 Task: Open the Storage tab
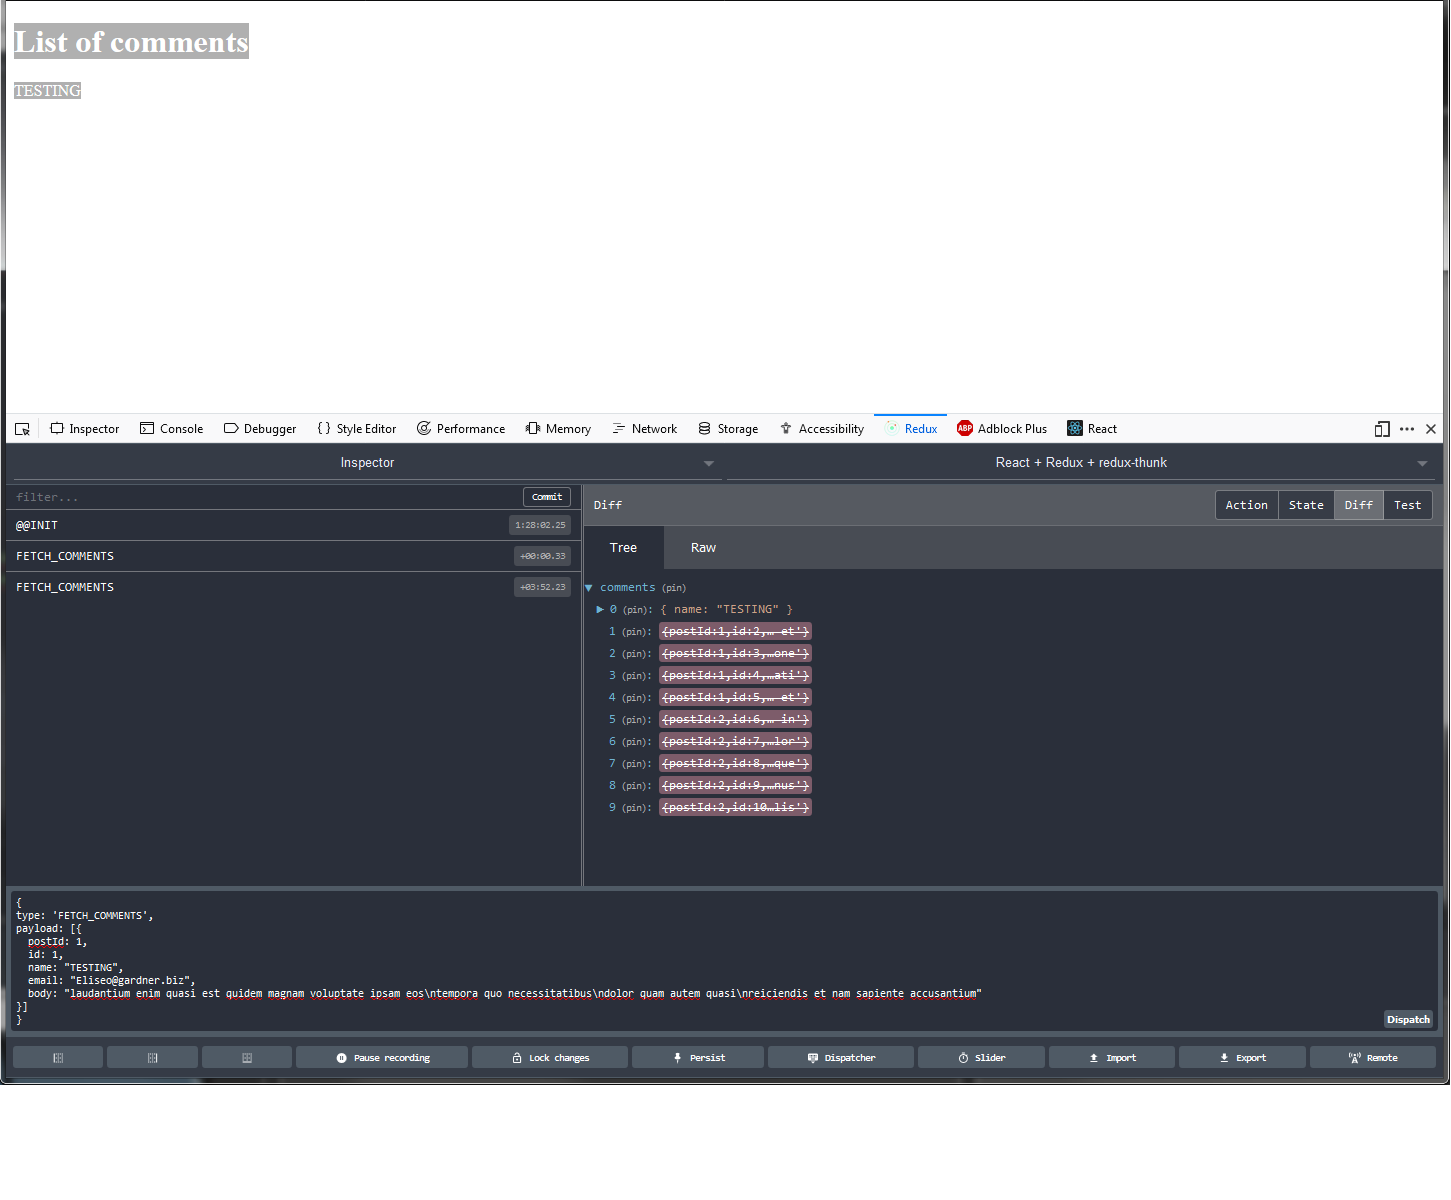pos(728,429)
